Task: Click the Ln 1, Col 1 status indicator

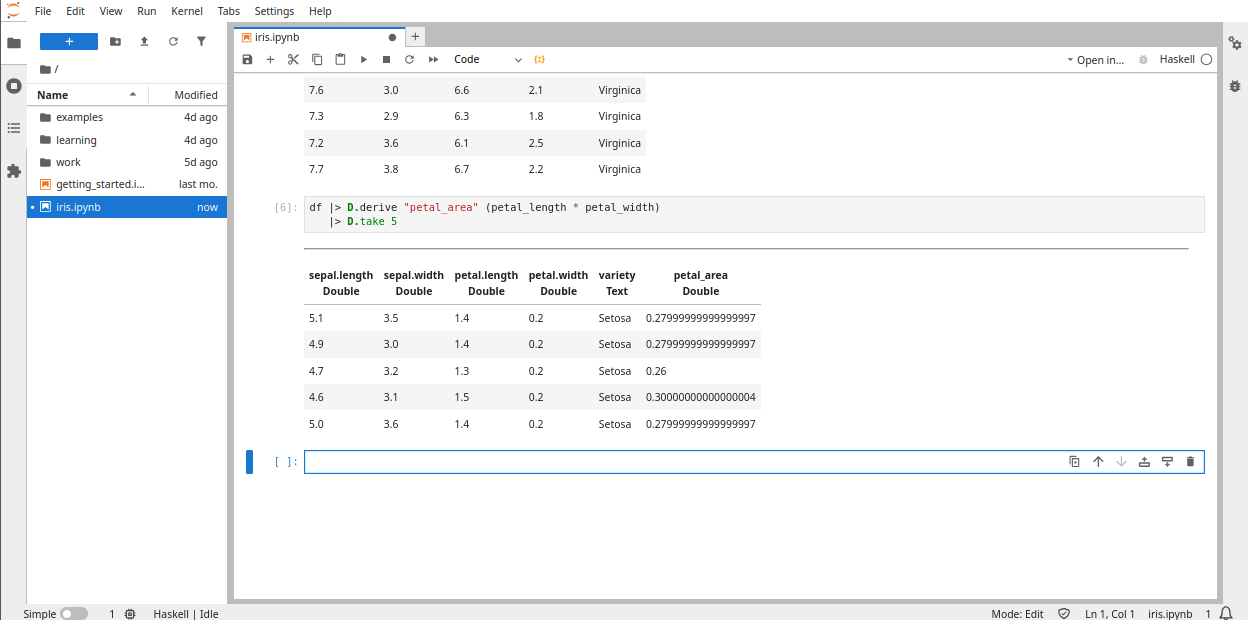Action: 1110,613
